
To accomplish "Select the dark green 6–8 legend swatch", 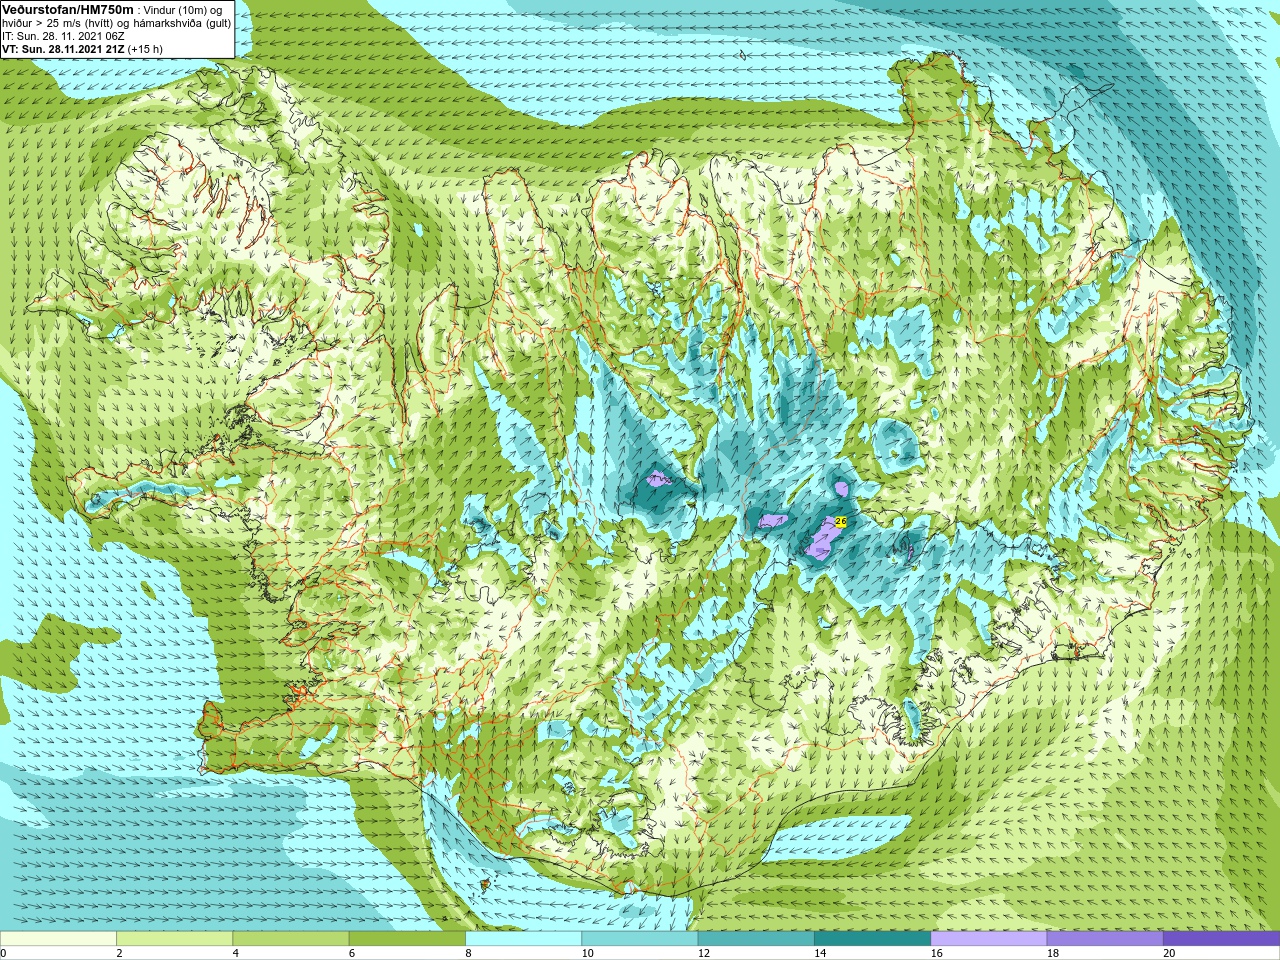I will pos(407,939).
